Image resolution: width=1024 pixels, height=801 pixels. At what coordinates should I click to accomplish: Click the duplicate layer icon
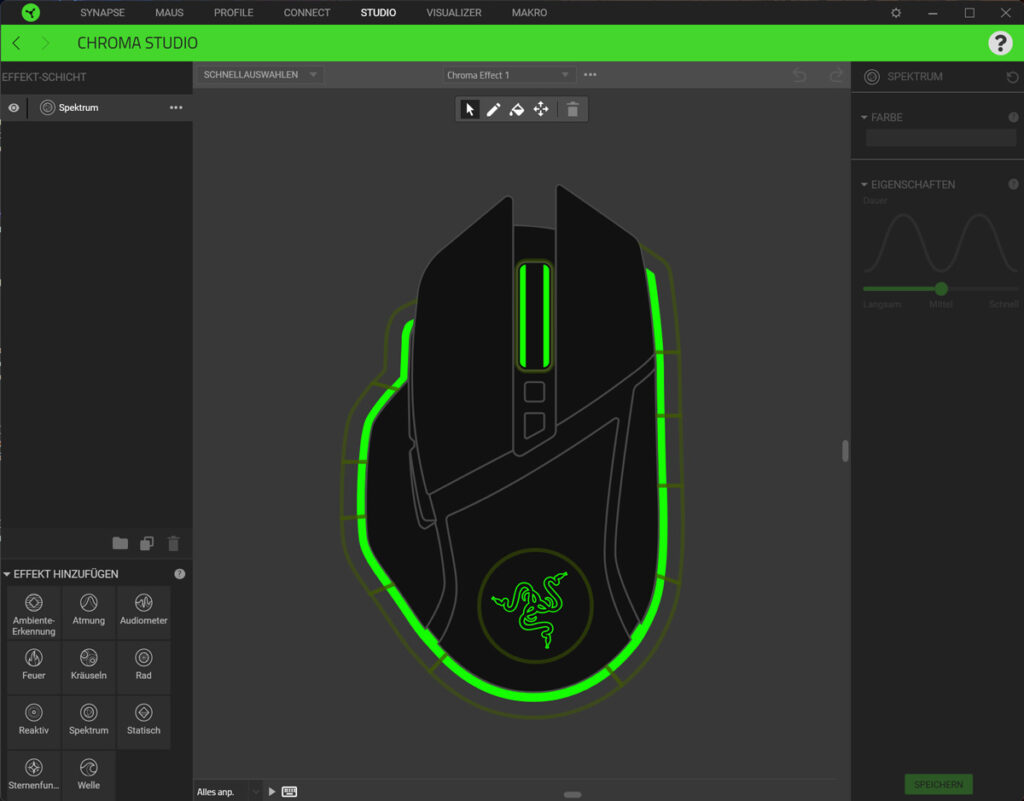tap(146, 543)
